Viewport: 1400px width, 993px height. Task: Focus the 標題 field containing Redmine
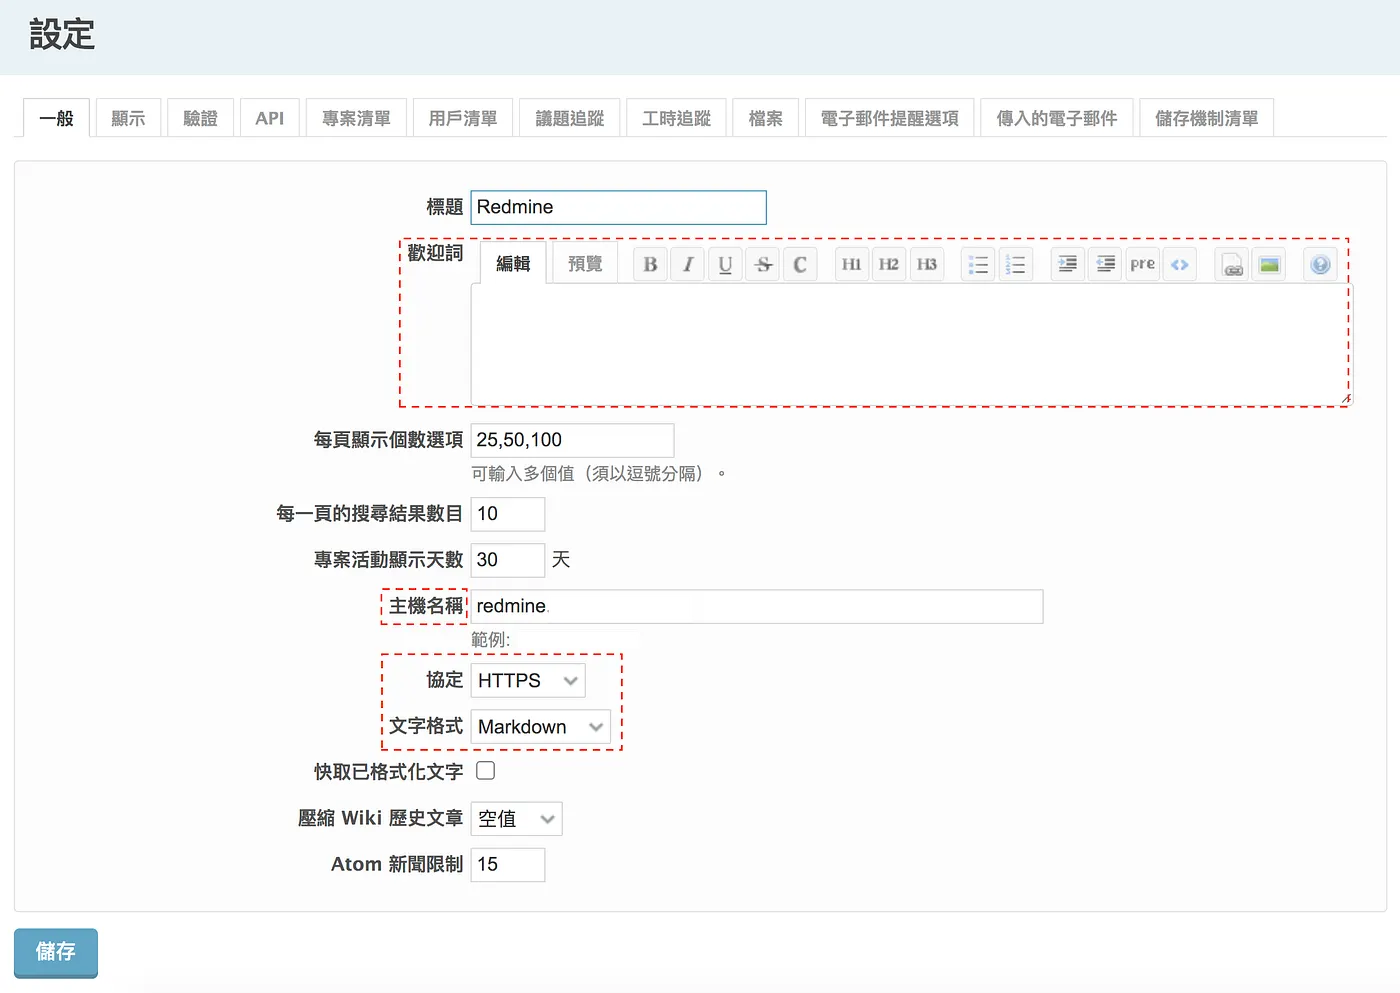619,207
